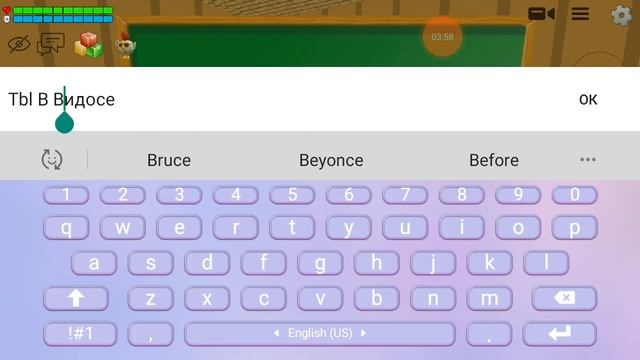640x360 pixels.
Task: Click inside the text input field
Action: click(x=286, y=99)
